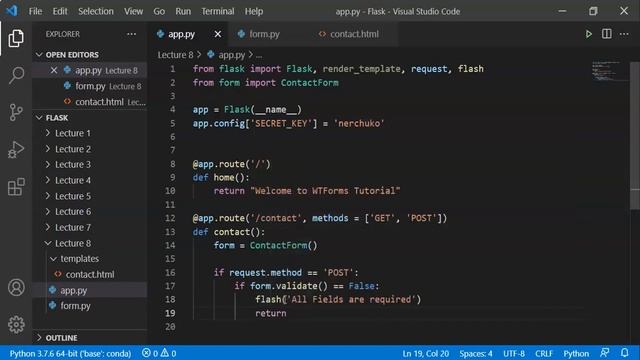Click the Python file icon next to form.py in Lecture 8

[53, 305]
